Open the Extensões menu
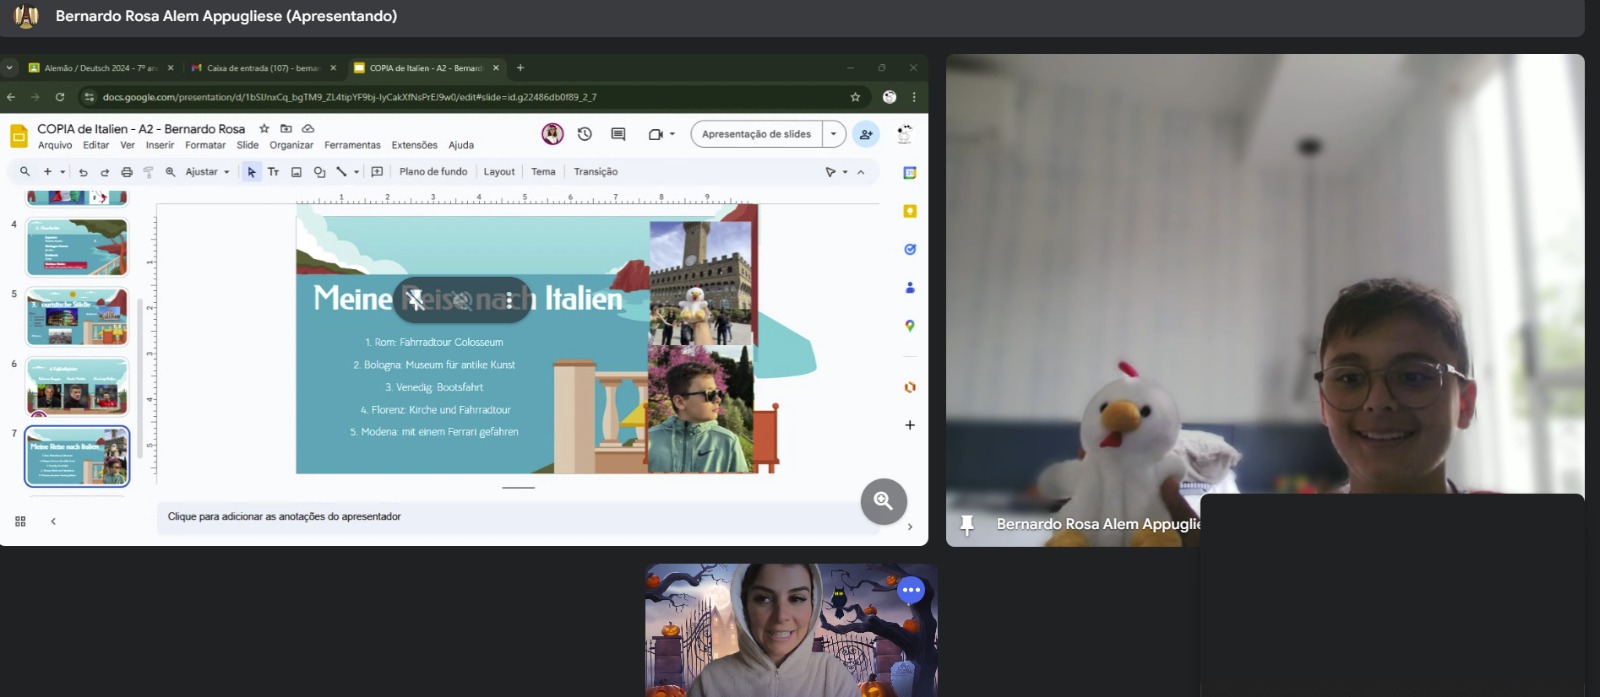The height and width of the screenshot is (697, 1600). tap(414, 145)
